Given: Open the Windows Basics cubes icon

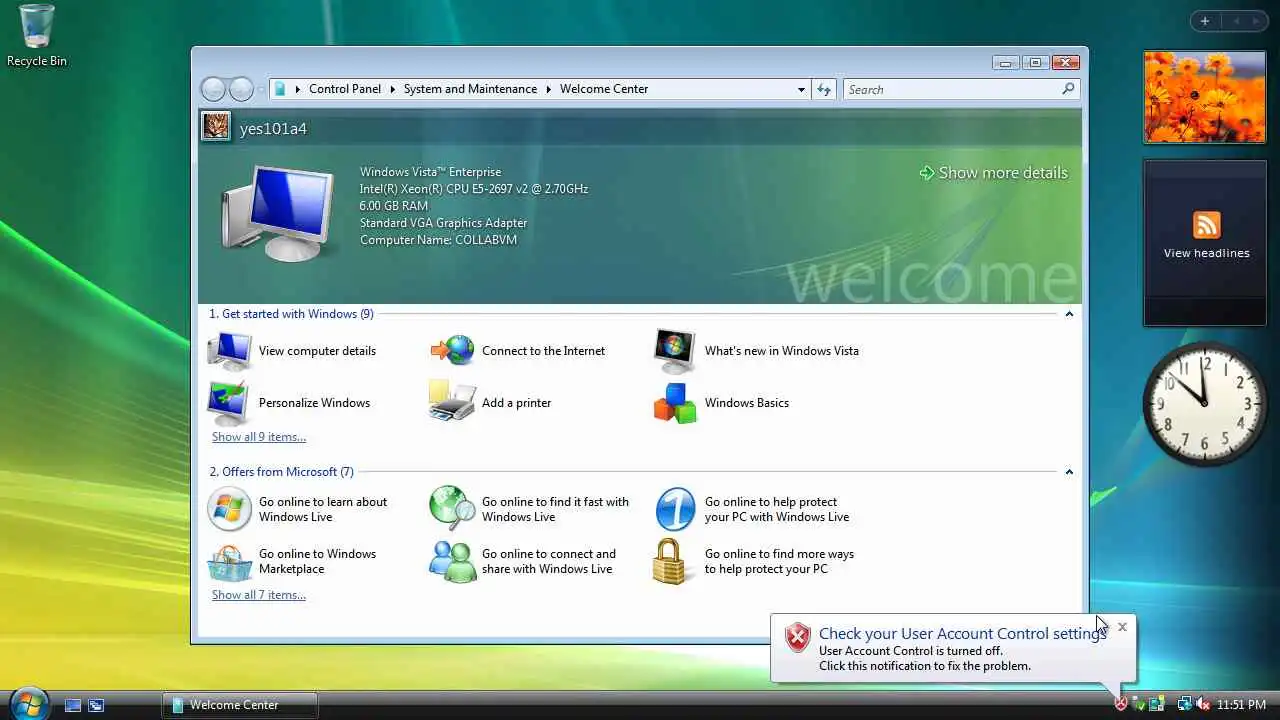Looking at the screenshot, I should [x=675, y=403].
